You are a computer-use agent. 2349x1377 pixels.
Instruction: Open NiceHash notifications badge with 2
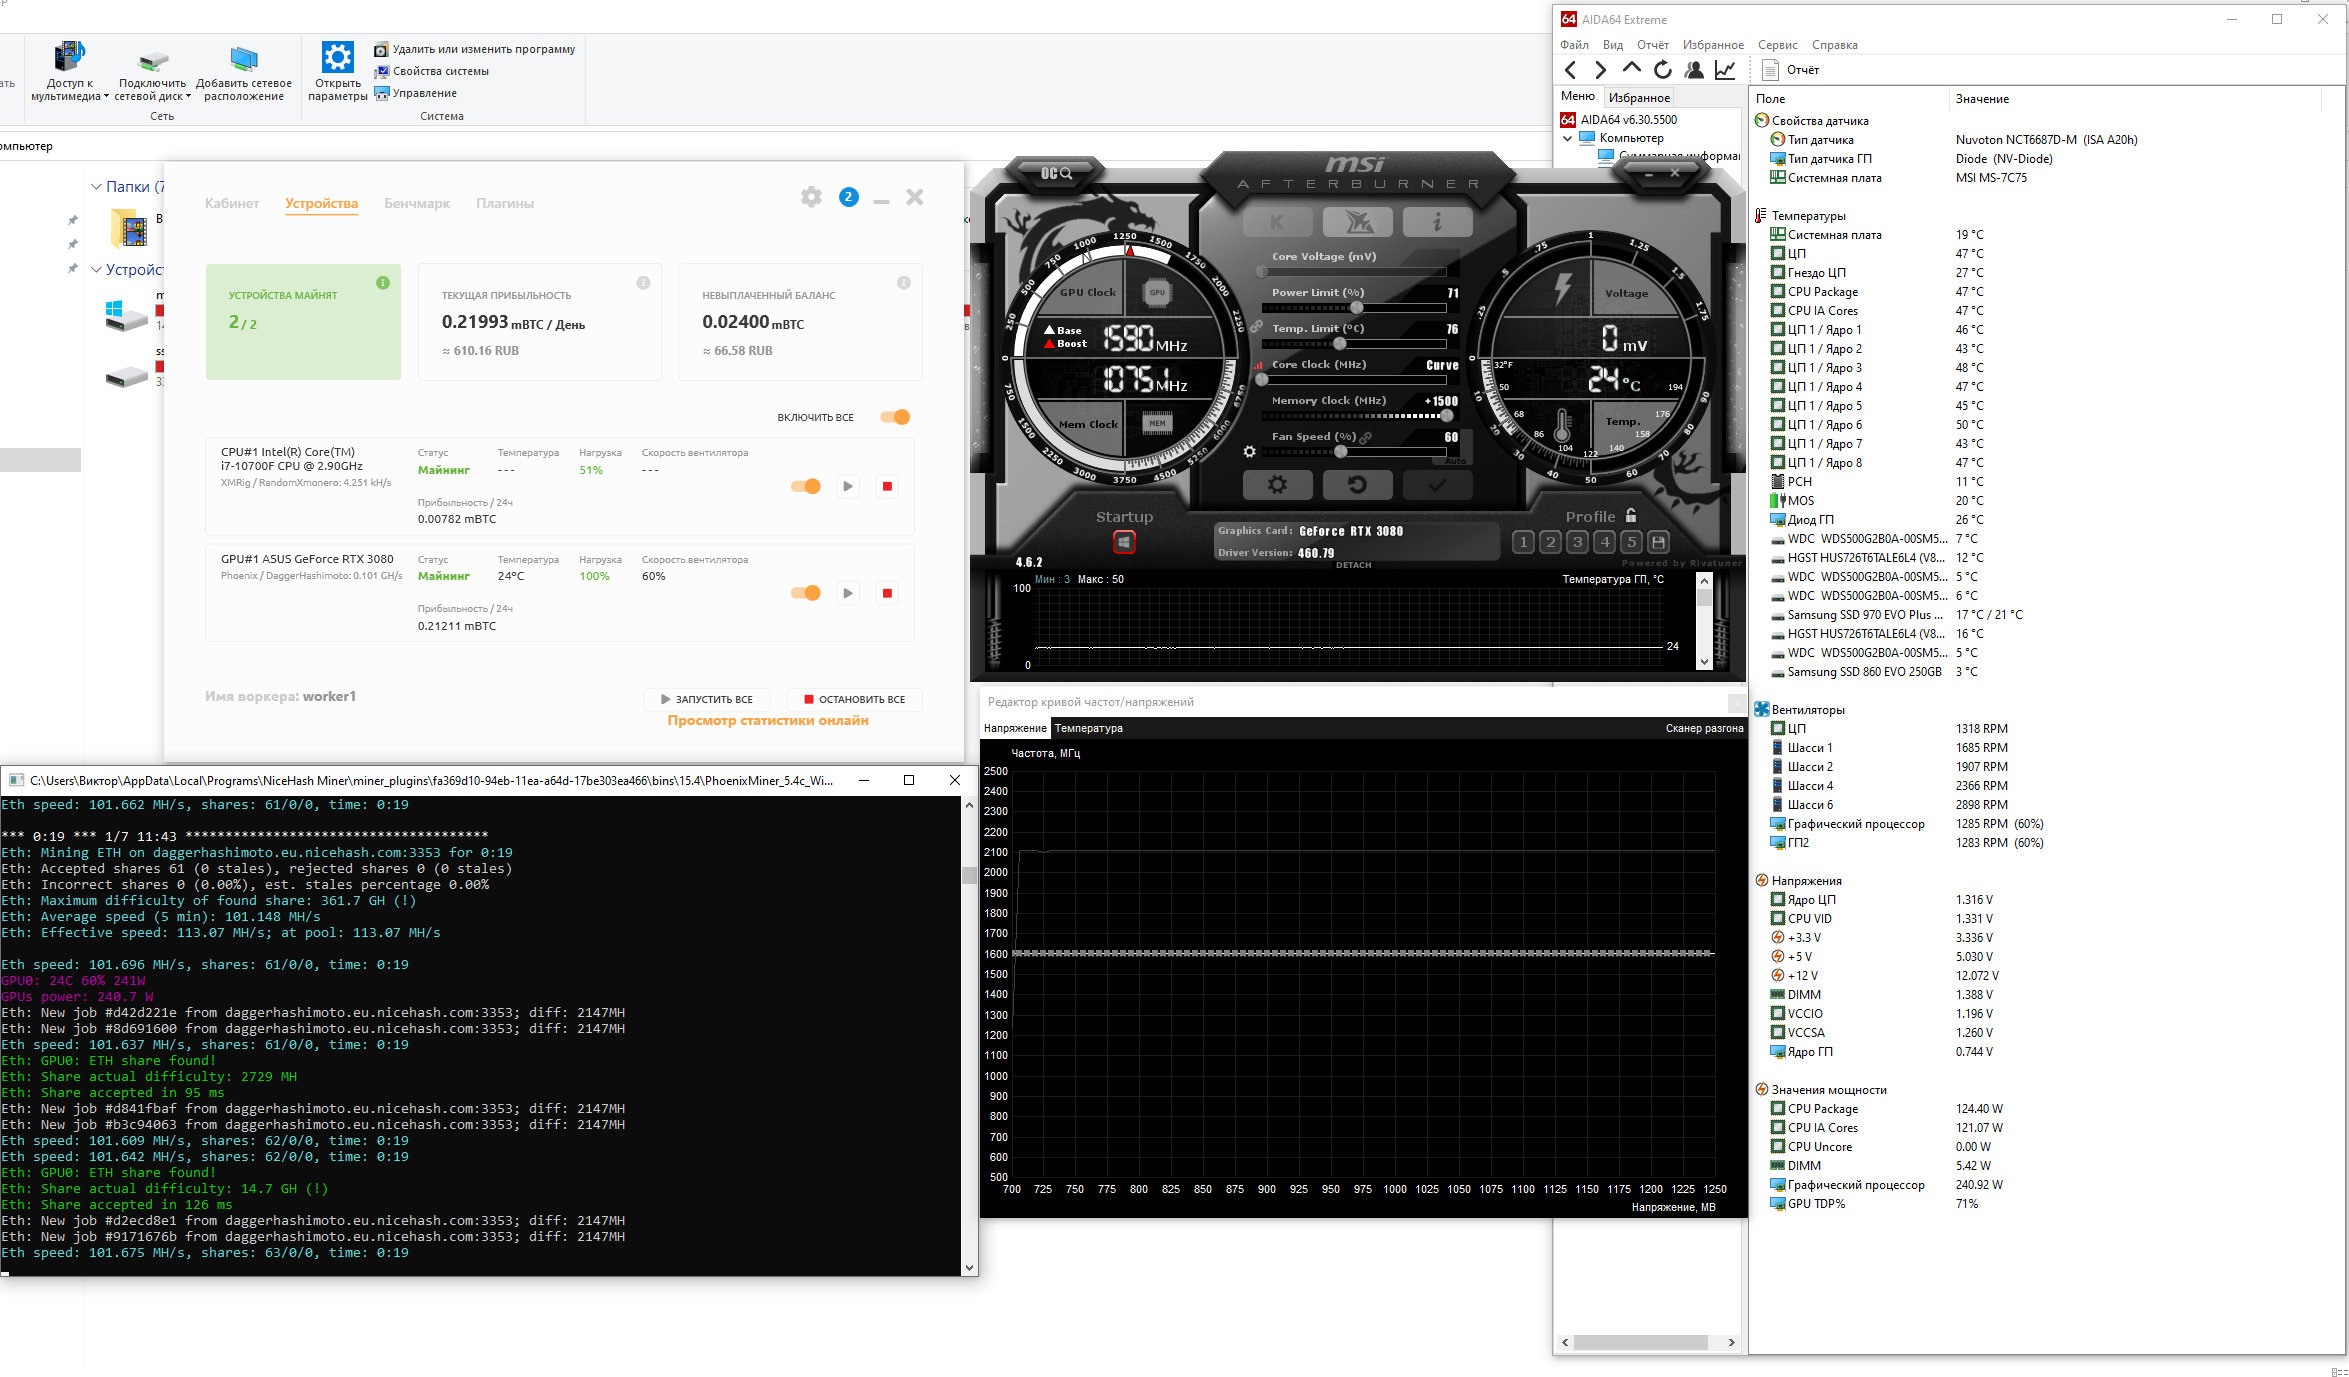pos(848,197)
